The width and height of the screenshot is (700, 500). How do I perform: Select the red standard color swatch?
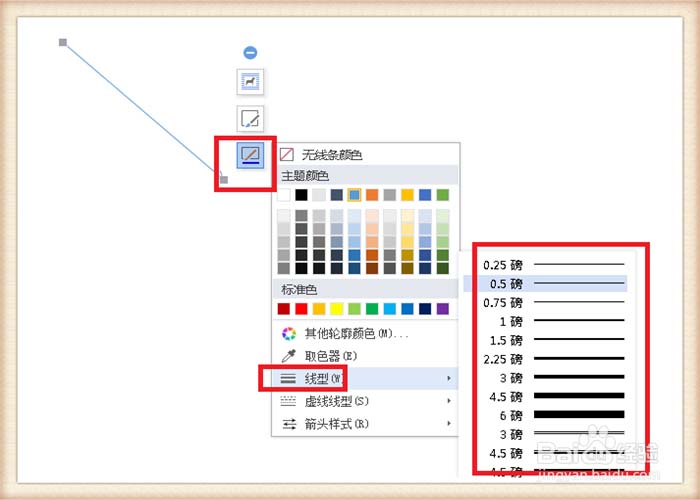(302, 309)
